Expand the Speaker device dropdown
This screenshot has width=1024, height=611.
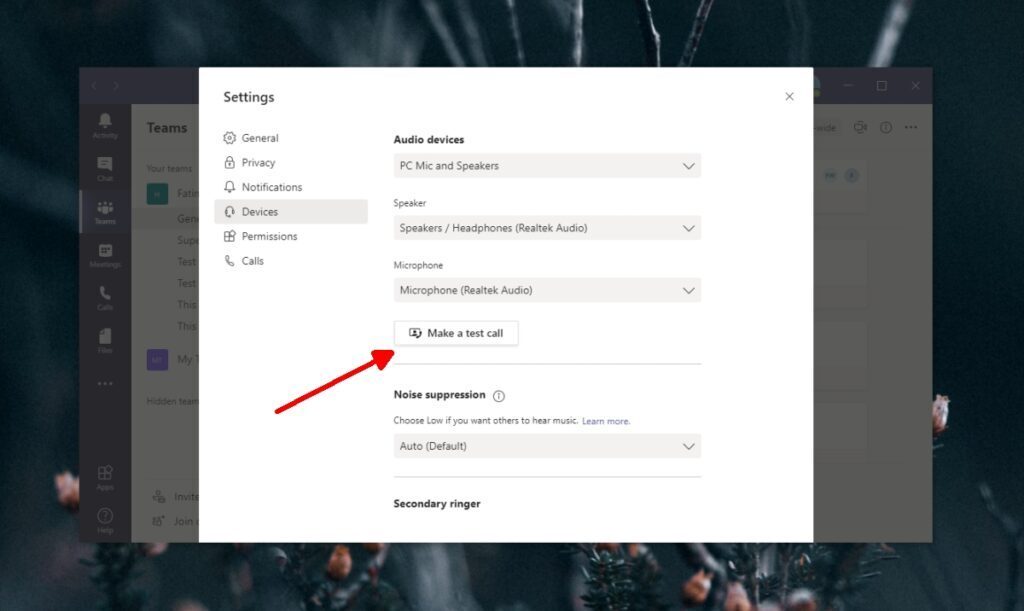click(x=547, y=227)
